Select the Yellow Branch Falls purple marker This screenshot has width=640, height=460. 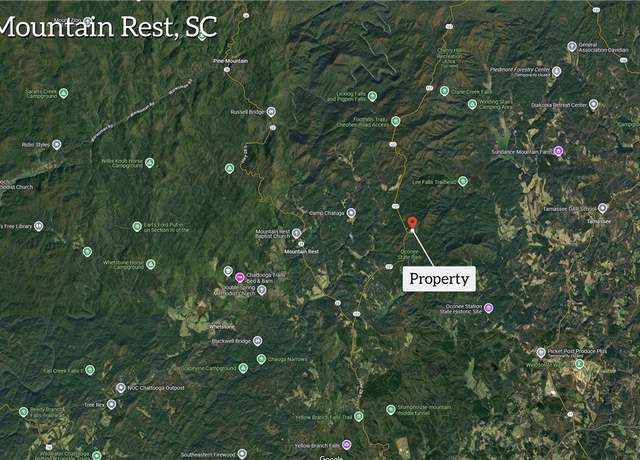347,444
